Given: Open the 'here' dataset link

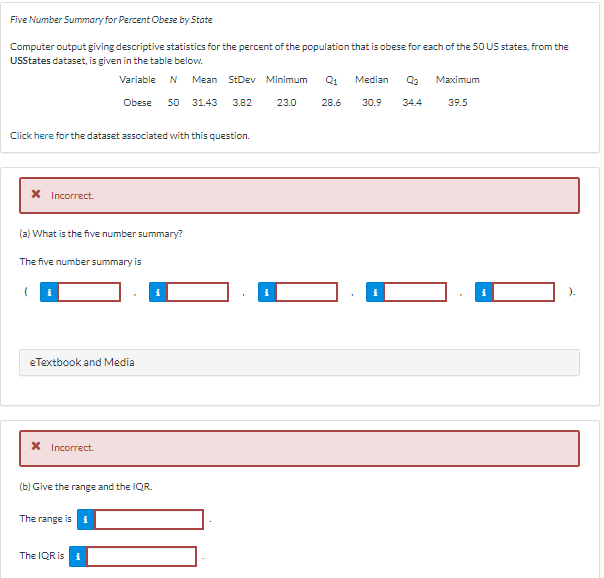Looking at the screenshot, I should (44, 136).
